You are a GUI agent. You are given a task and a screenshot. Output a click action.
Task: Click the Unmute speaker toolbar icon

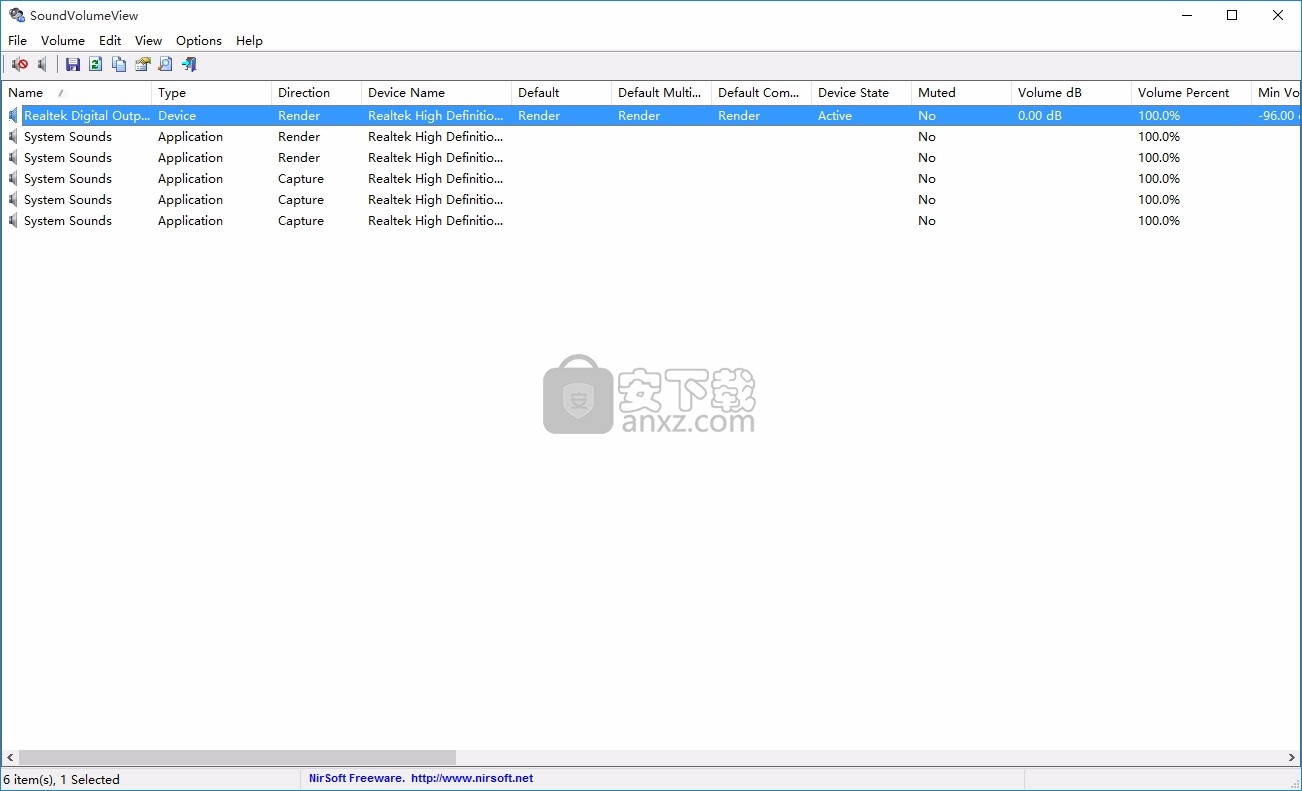[43, 64]
